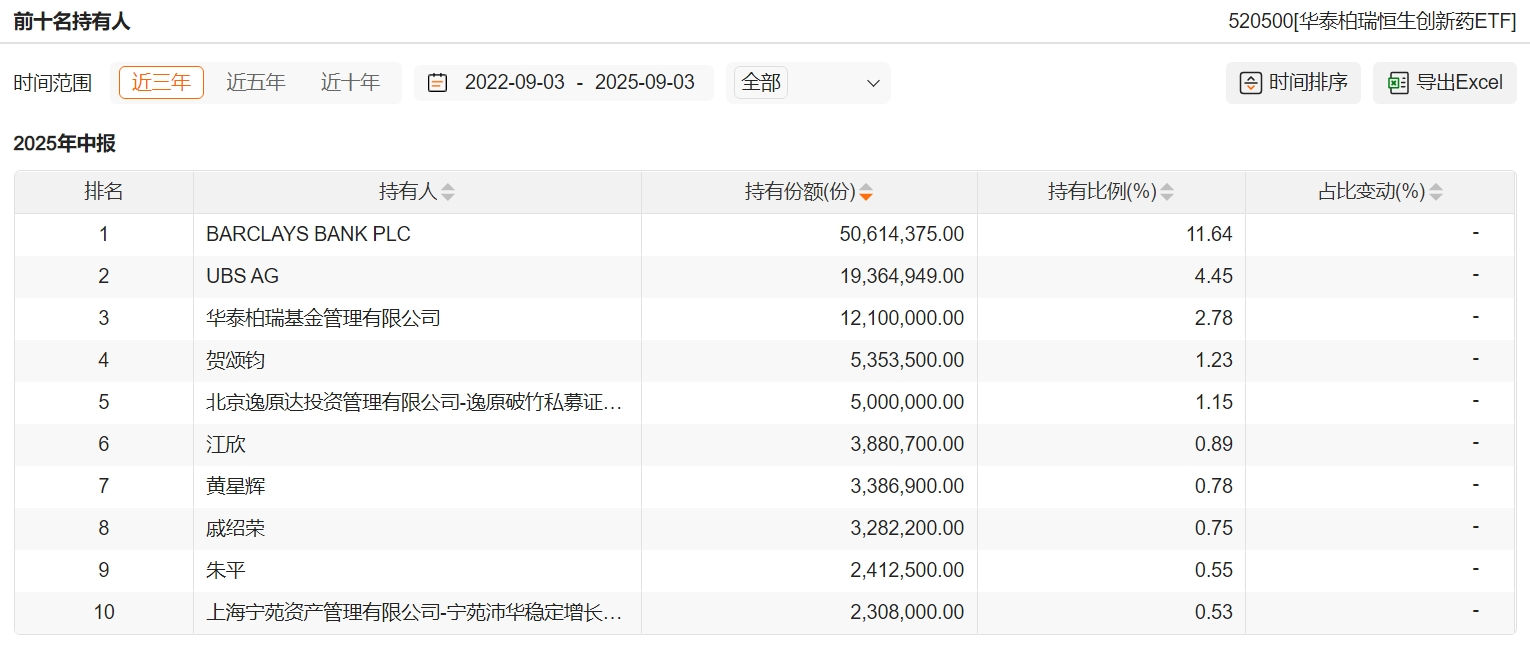Screen dimensions: 1530x645
Task: Click 北京逸原达投资管理有限公司 holder entry
Action: click(414, 402)
